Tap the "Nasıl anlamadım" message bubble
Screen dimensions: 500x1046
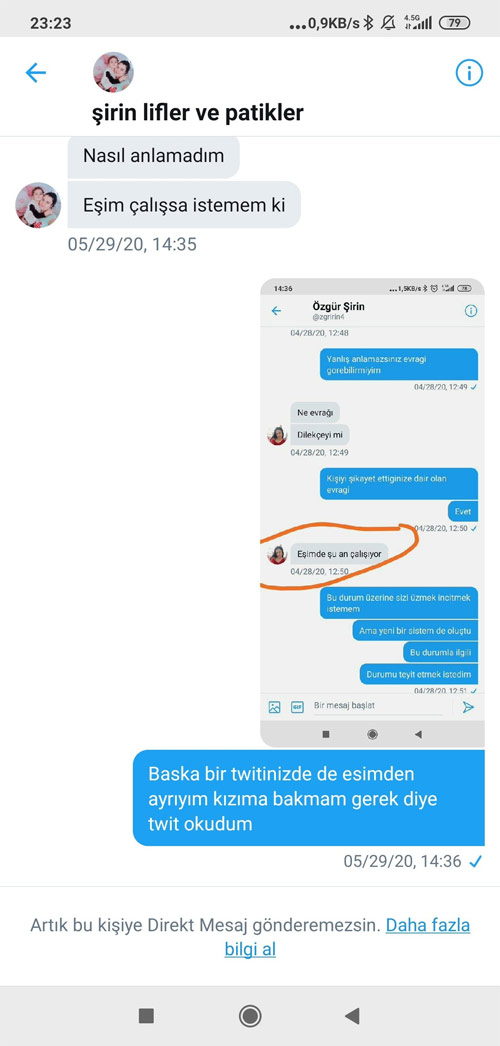point(153,156)
